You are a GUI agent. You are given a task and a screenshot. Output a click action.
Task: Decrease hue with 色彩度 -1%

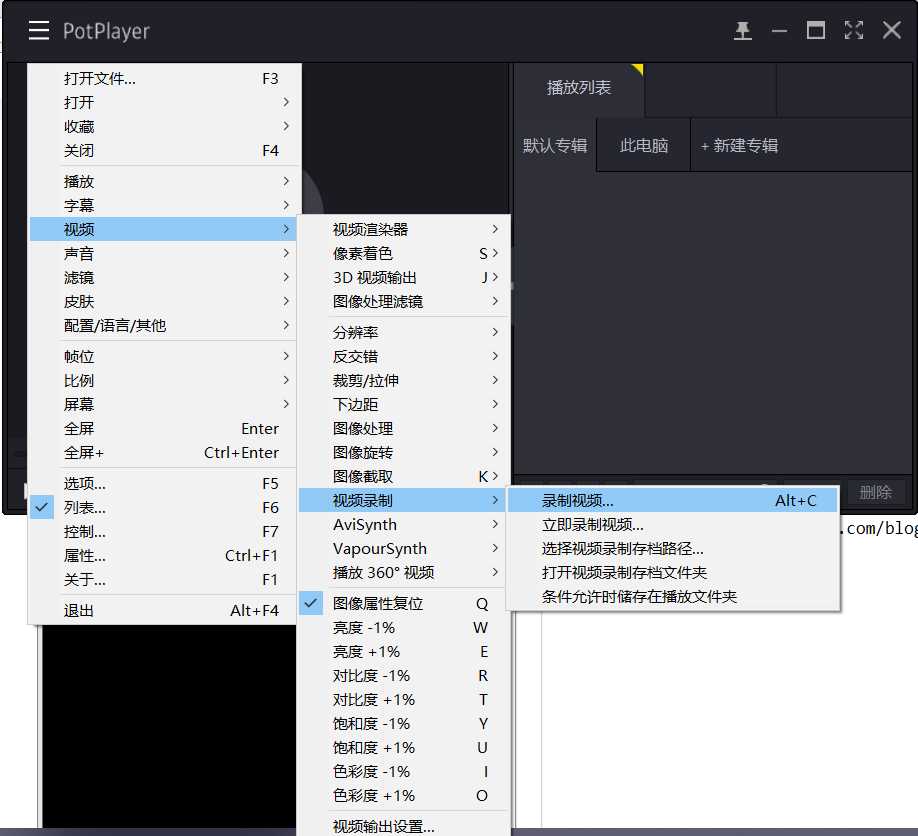pos(403,772)
